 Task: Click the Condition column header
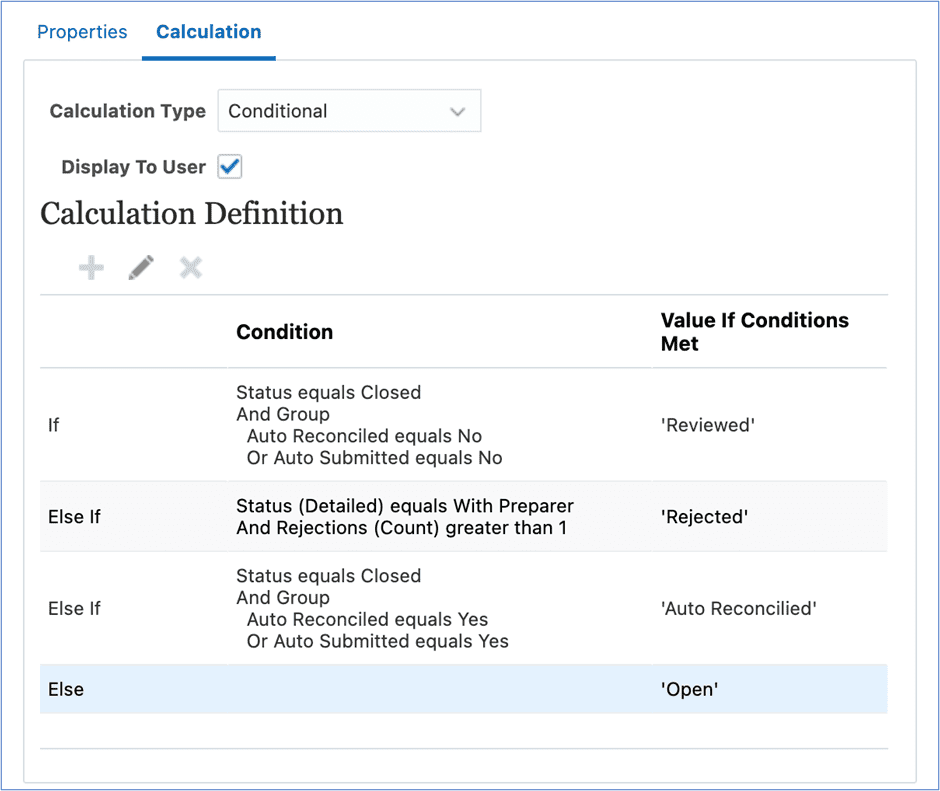coord(285,332)
